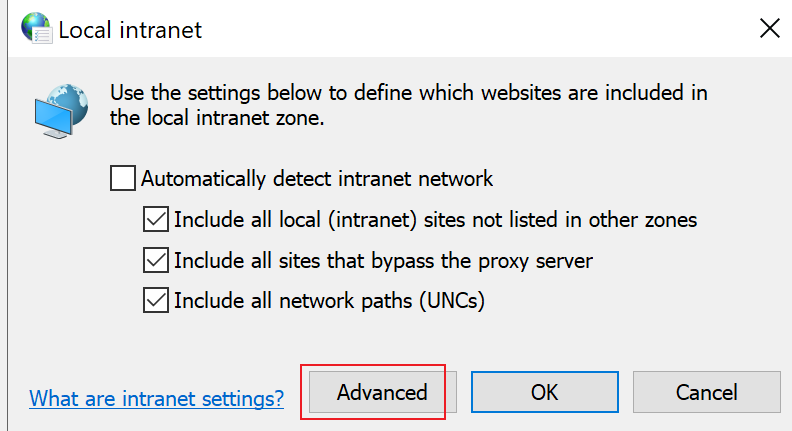
Task: Uncheck Include all local (intranet) sites box
Action: point(156,219)
